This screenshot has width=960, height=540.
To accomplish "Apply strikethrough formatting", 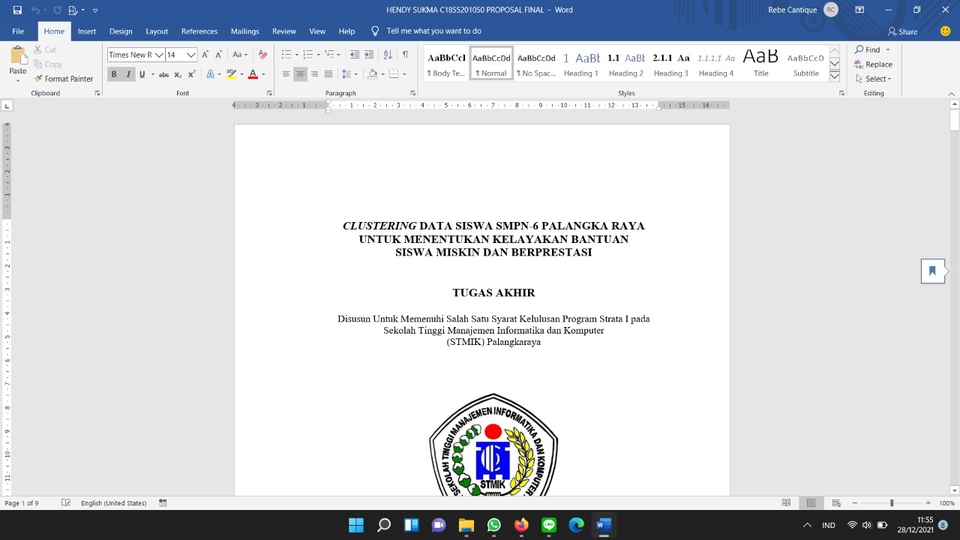I will coord(163,74).
